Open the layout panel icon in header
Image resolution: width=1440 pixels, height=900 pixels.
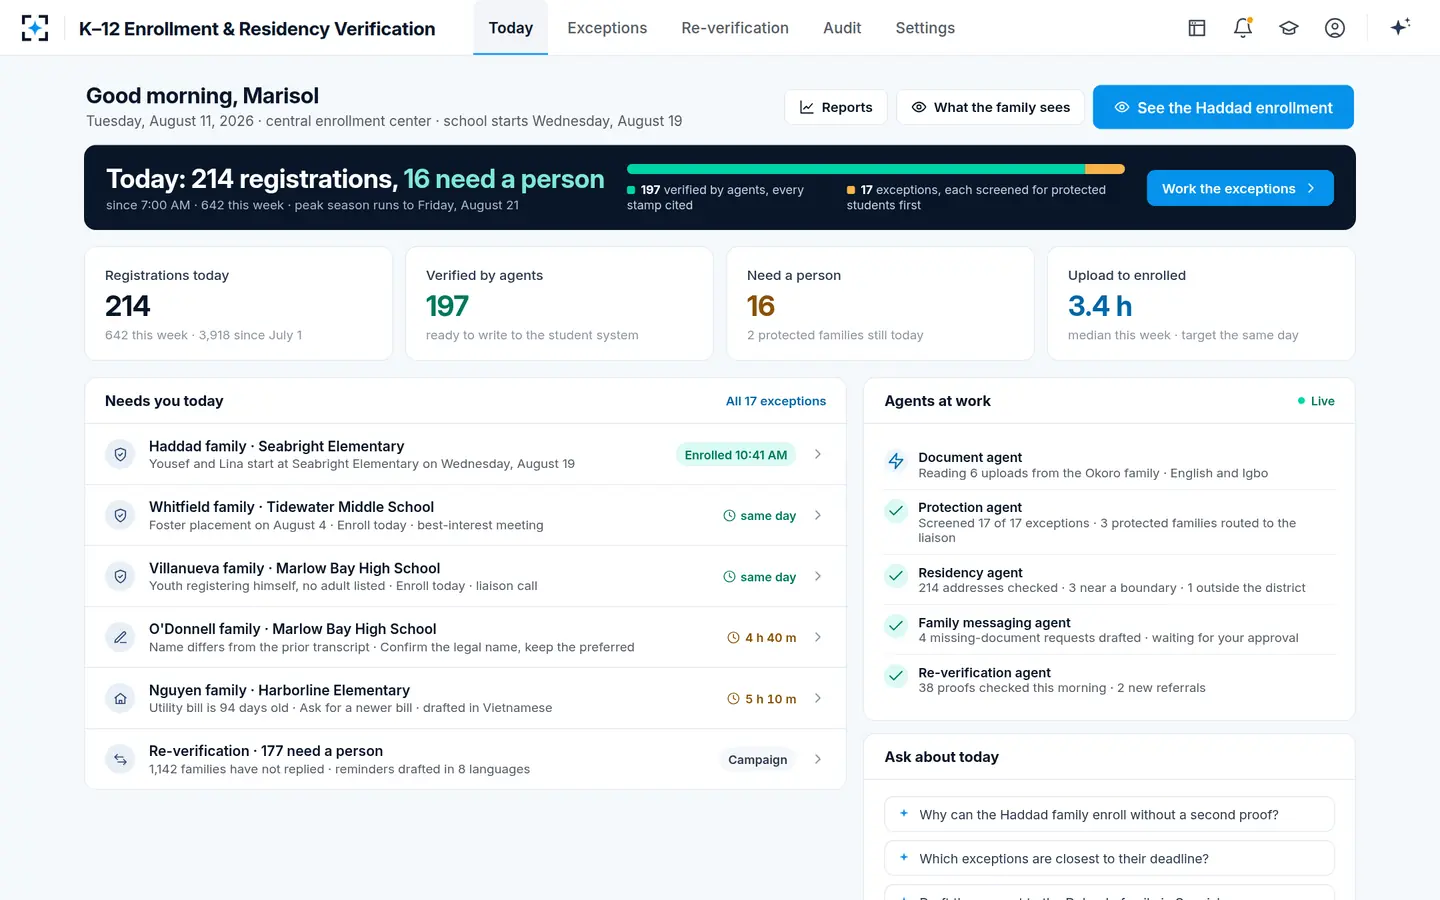pyautogui.click(x=1197, y=28)
